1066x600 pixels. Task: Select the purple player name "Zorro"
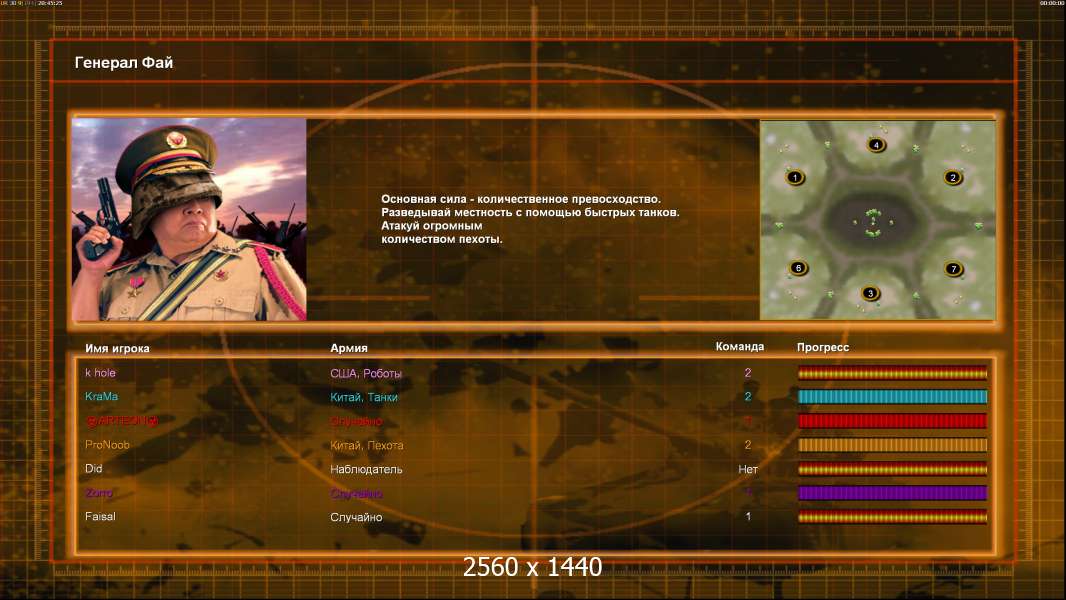99,493
